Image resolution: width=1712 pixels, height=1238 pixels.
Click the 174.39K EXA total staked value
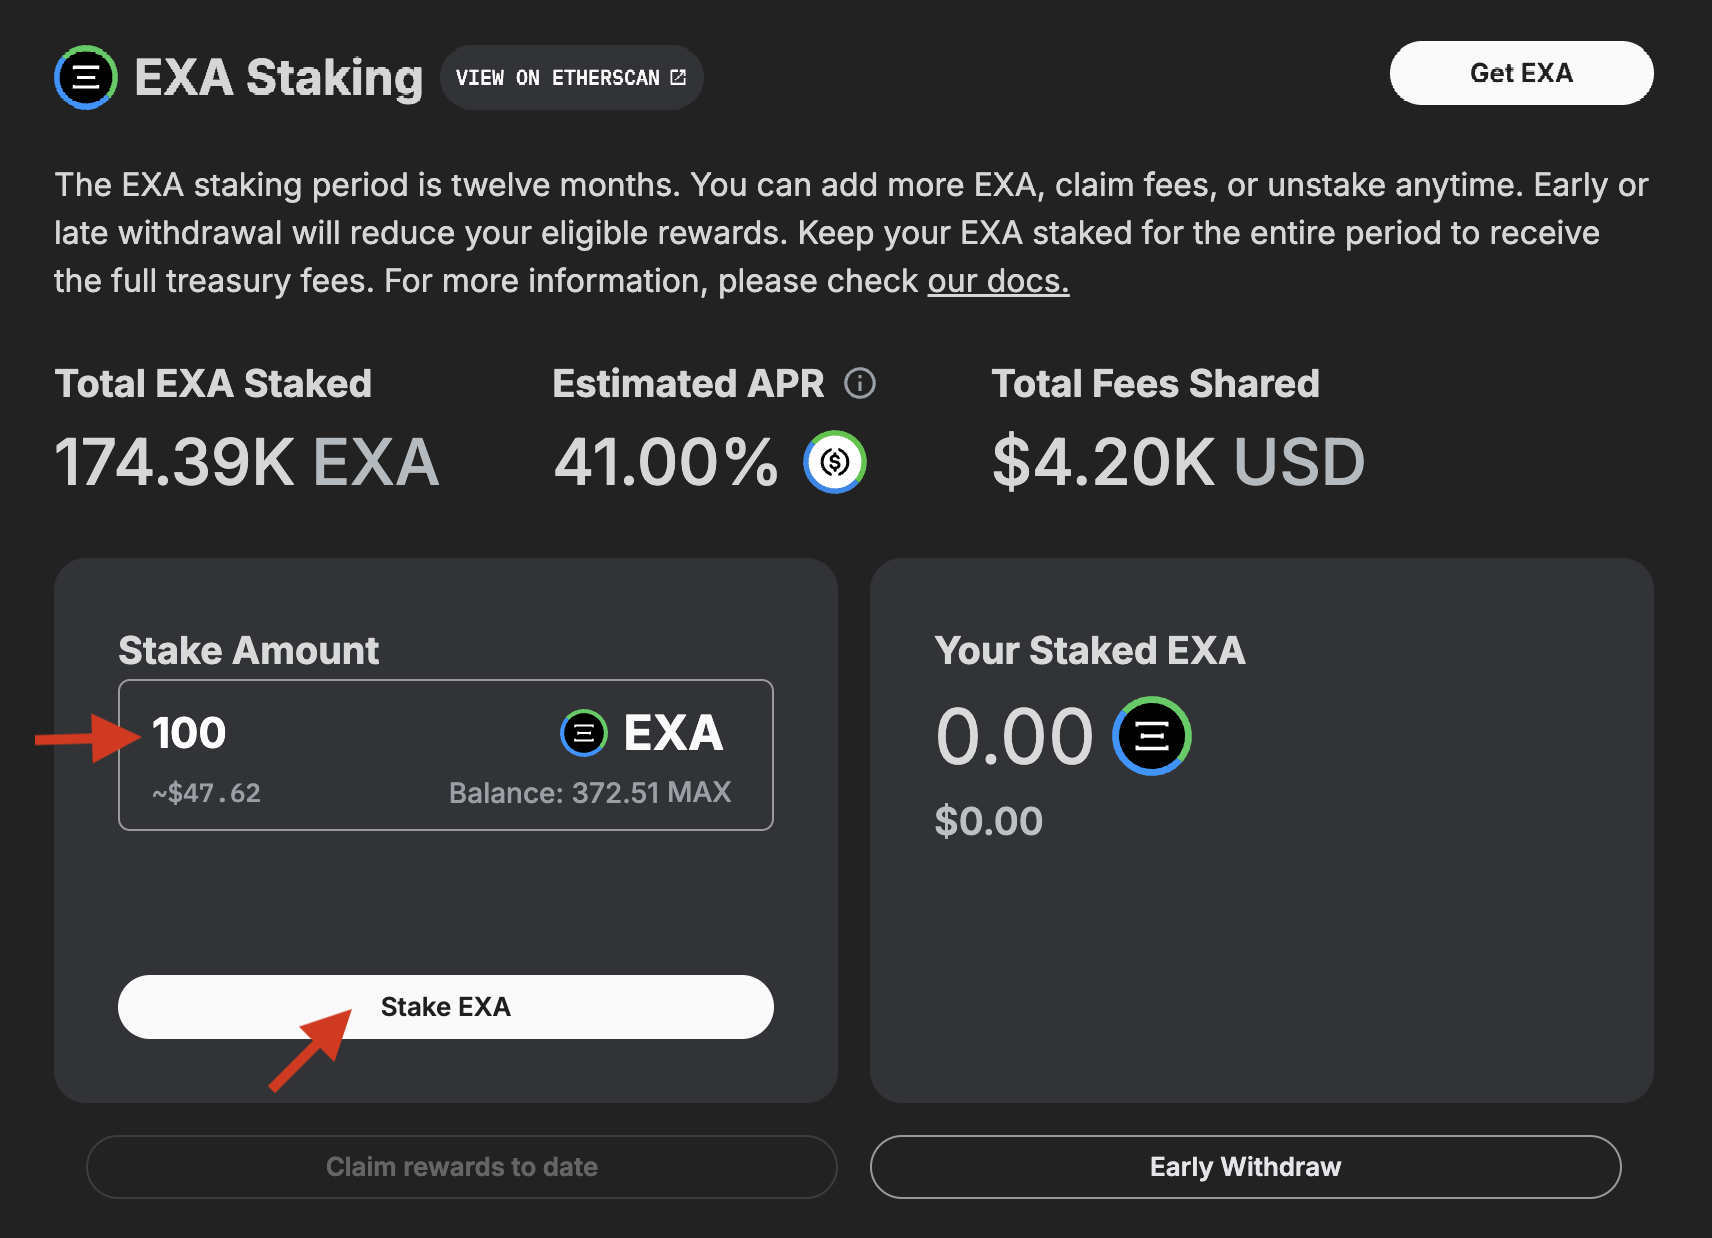point(247,462)
